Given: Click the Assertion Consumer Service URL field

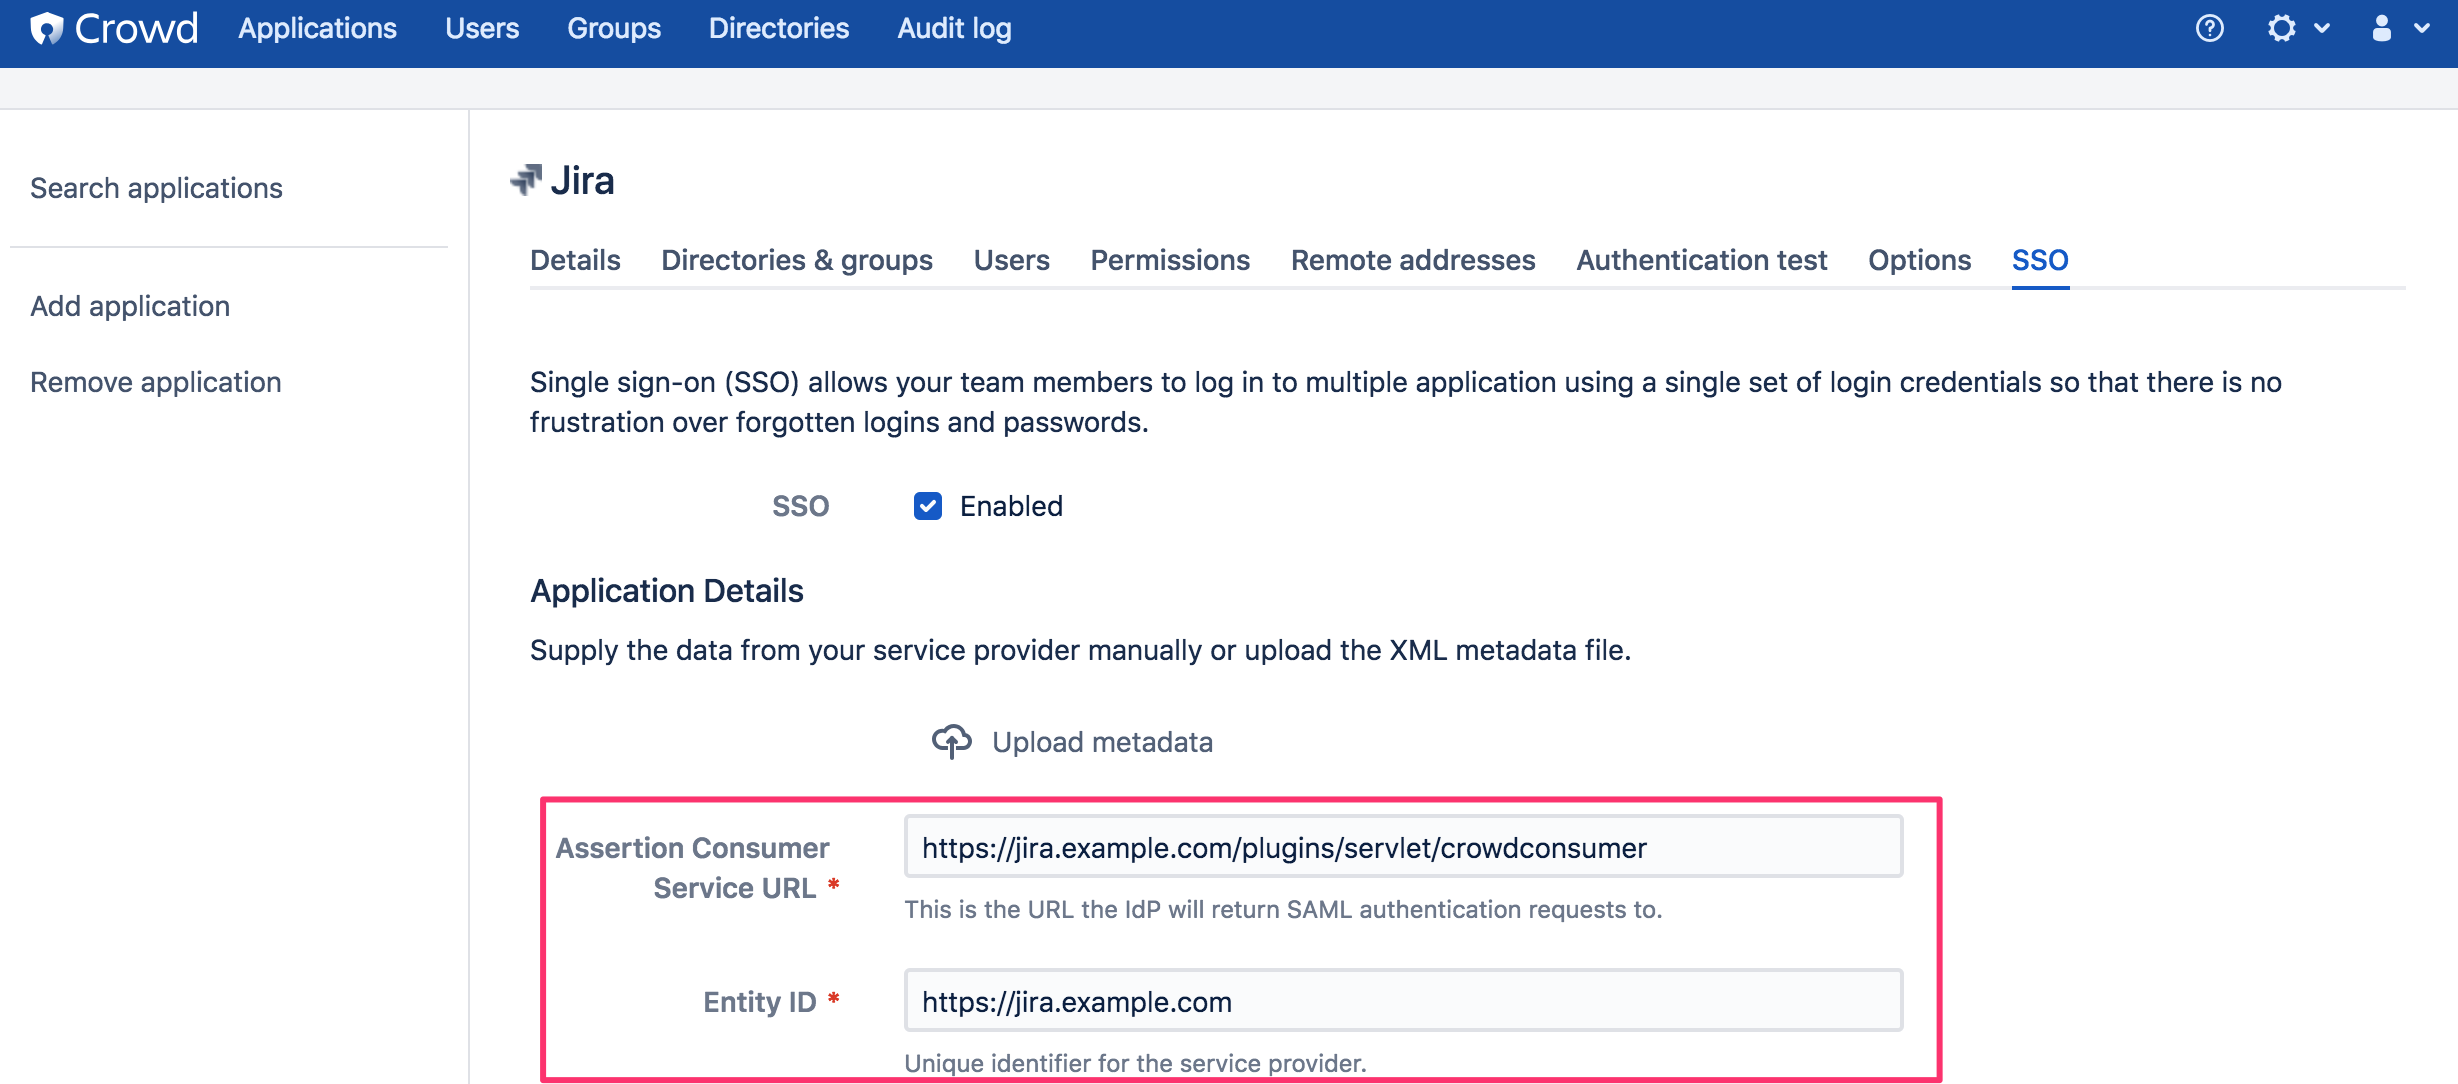Looking at the screenshot, I should [1402, 848].
